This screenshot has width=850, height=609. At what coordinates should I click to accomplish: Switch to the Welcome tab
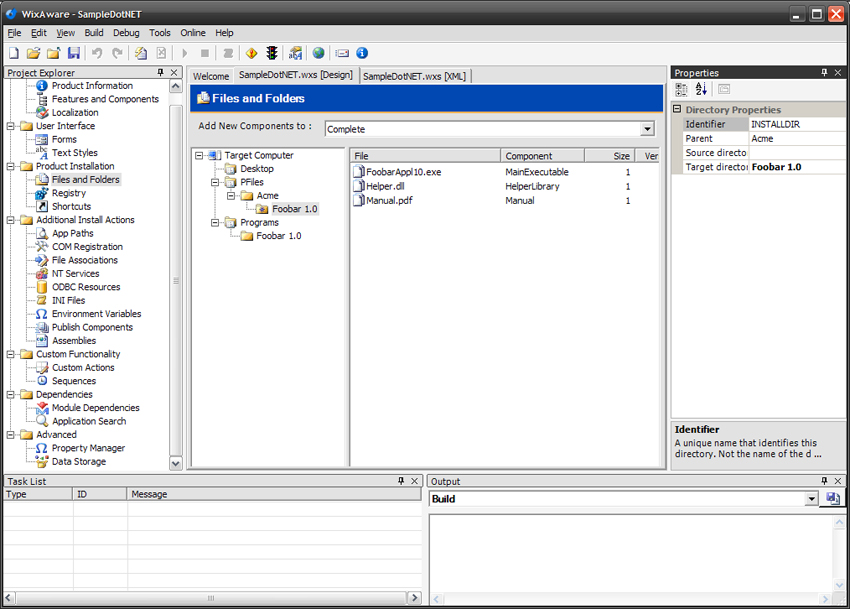[211, 76]
